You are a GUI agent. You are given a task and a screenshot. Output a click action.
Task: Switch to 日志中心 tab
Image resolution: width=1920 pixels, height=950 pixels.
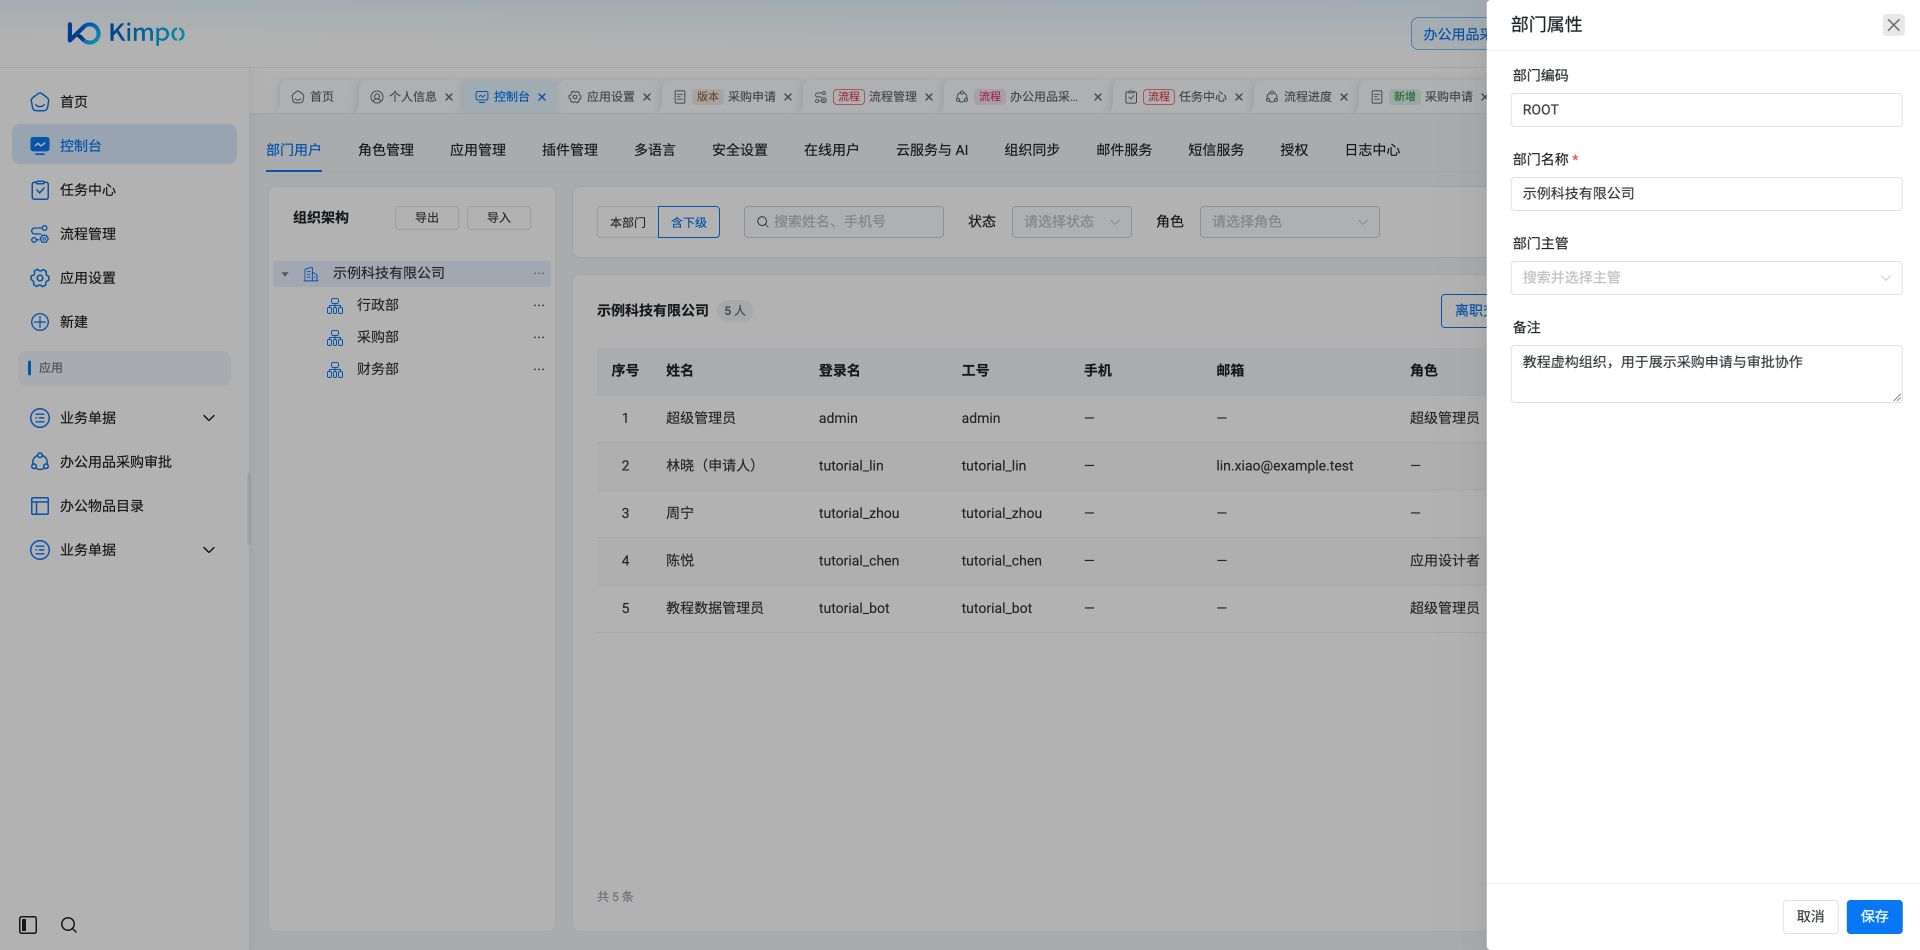1372,150
